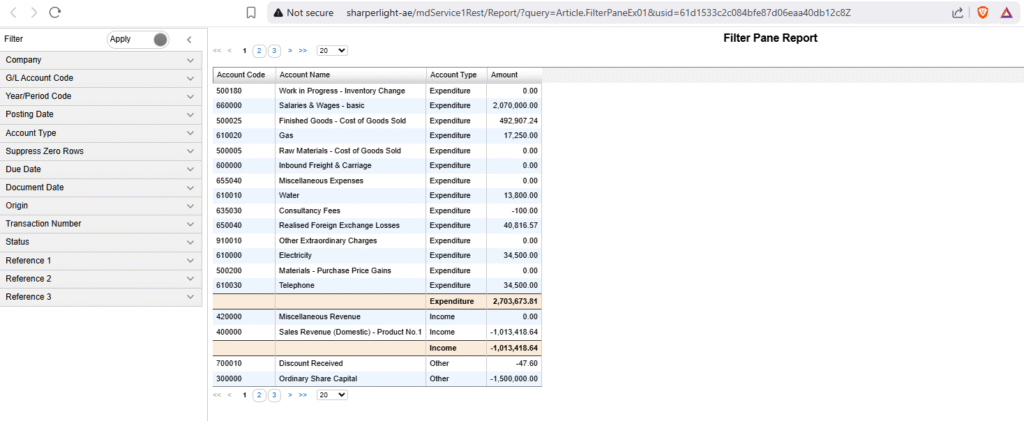Select amount -1,500,000.00 cell
Image resolution: width=1024 pixels, height=421 pixels.
coord(514,379)
